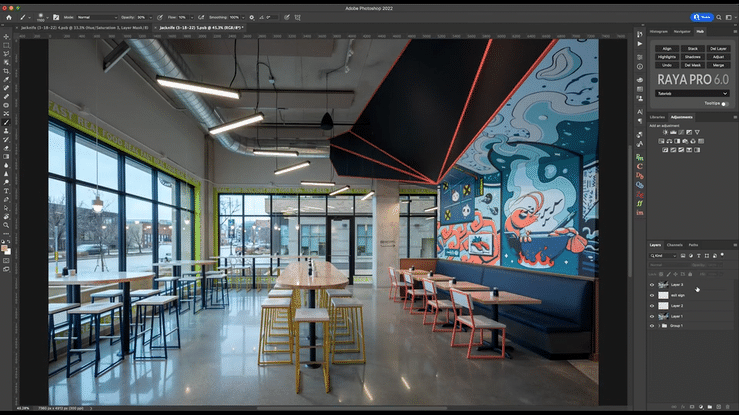Click Raya Pro Del Layer button
The height and width of the screenshot is (415, 739).
pos(718,49)
